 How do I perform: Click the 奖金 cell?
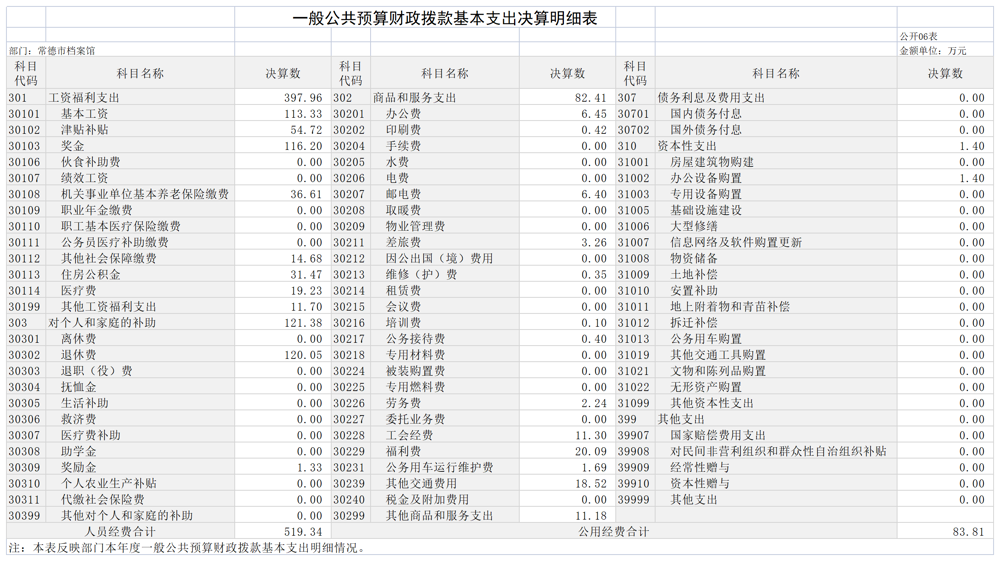(73, 146)
